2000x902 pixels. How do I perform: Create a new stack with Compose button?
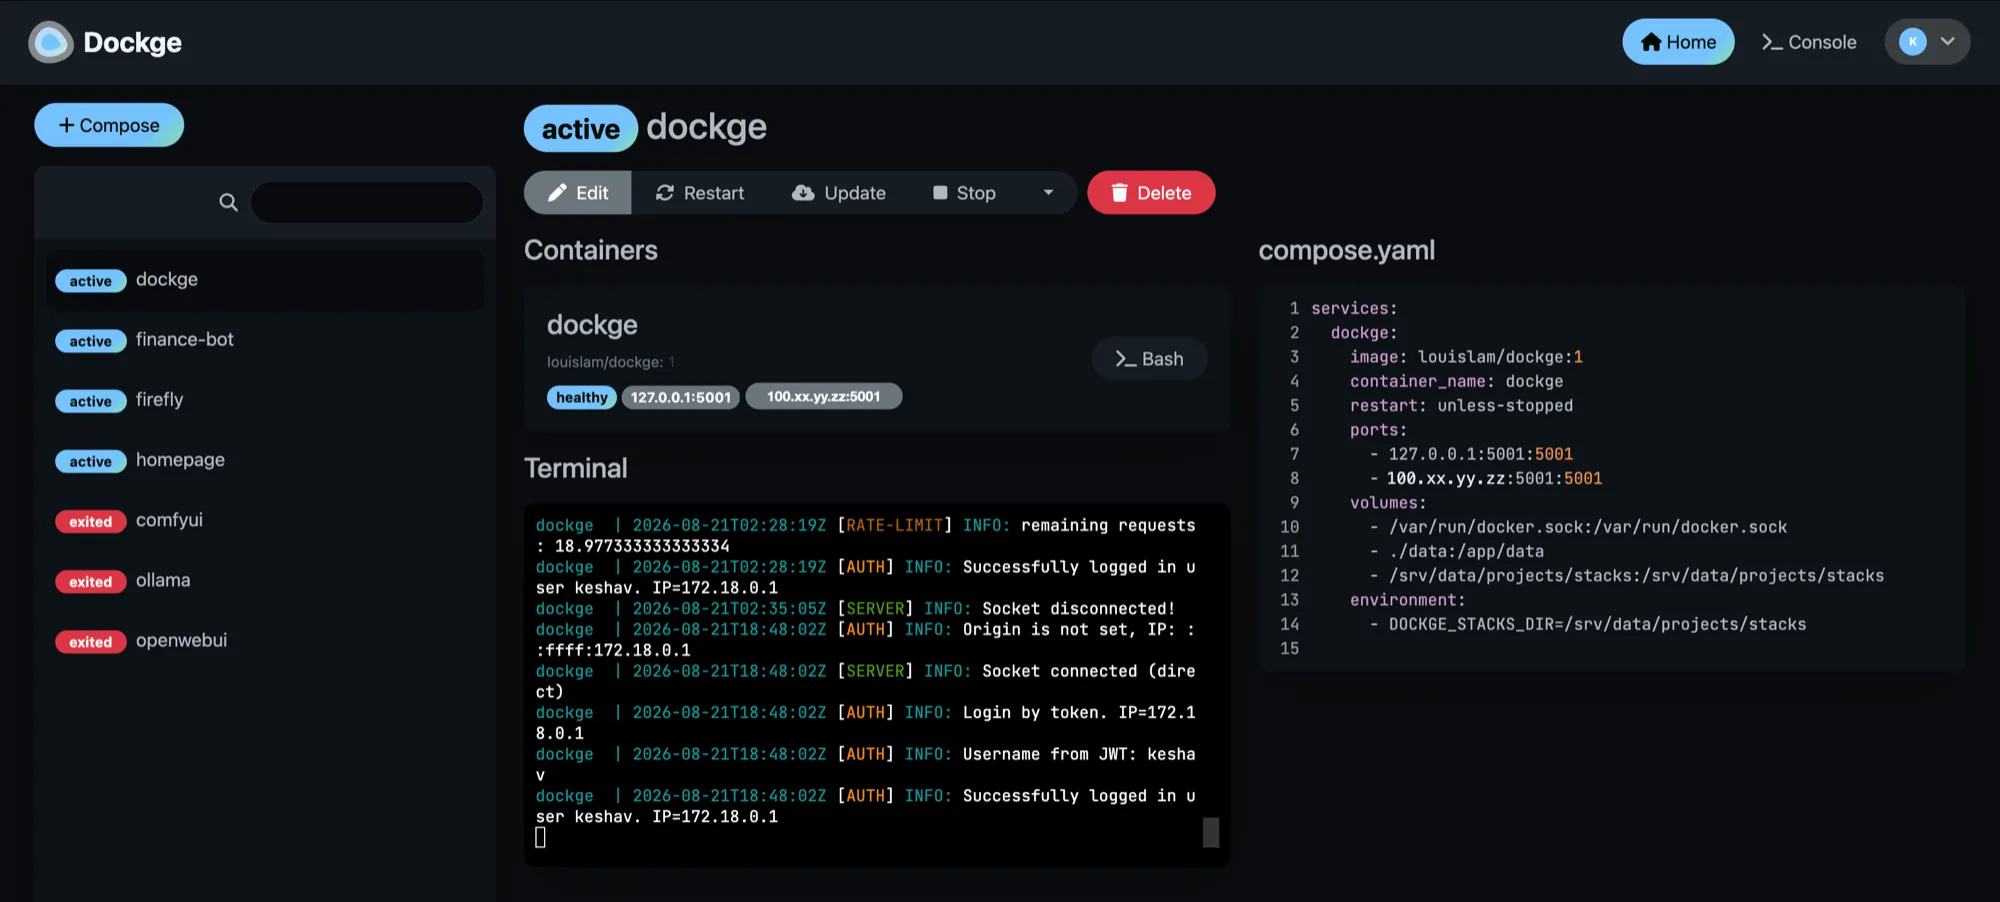point(109,125)
